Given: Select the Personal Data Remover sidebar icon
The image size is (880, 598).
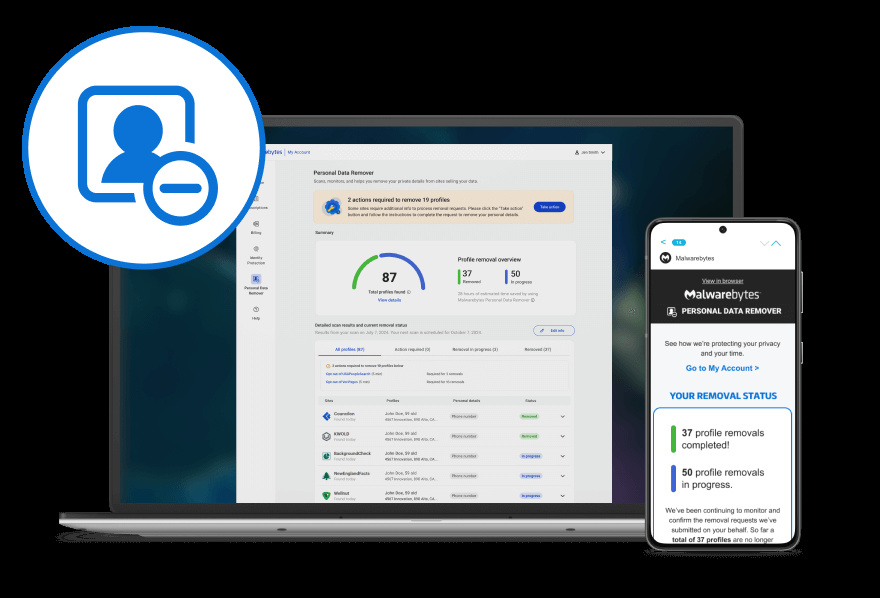Looking at the screenshot, I should pos(256,279).
